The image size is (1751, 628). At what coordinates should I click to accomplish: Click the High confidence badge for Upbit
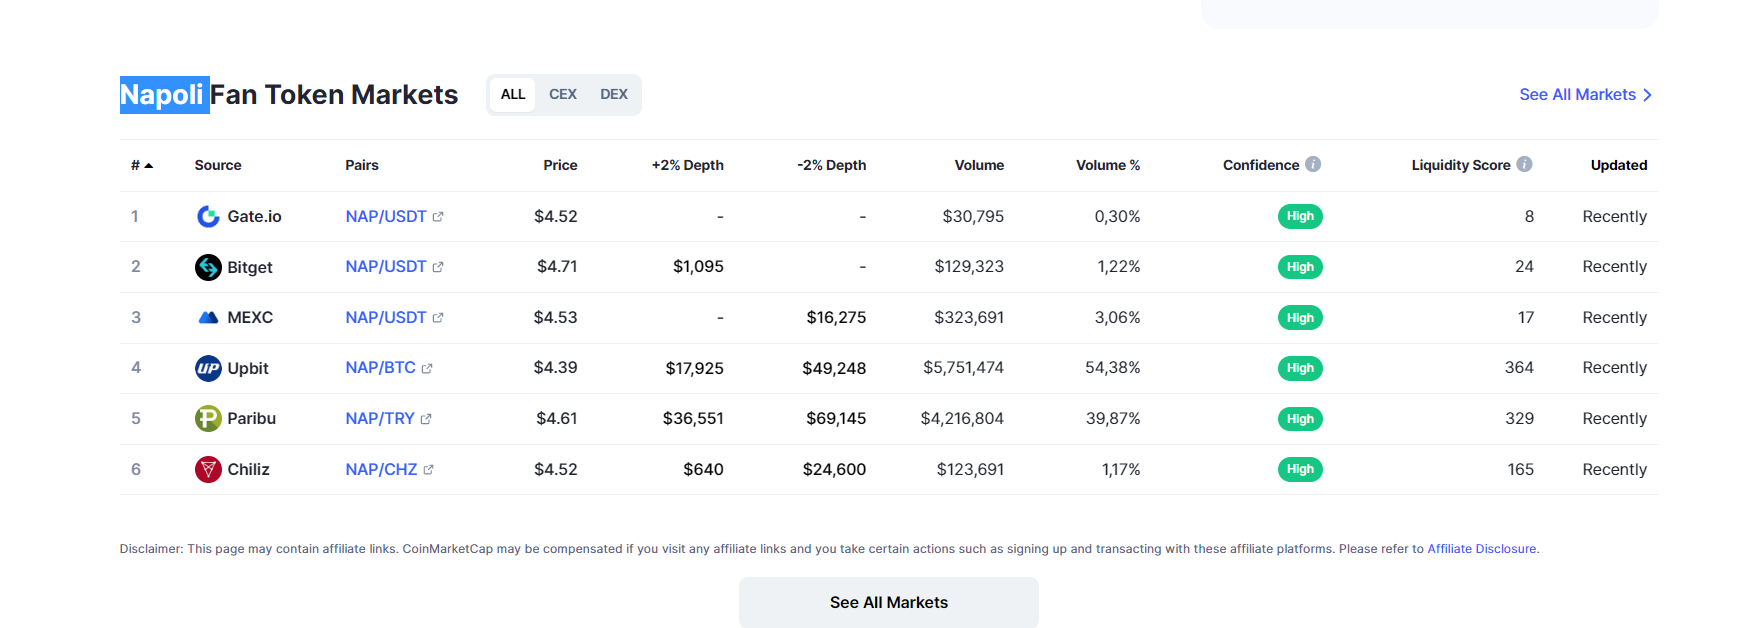point(1300,368)
